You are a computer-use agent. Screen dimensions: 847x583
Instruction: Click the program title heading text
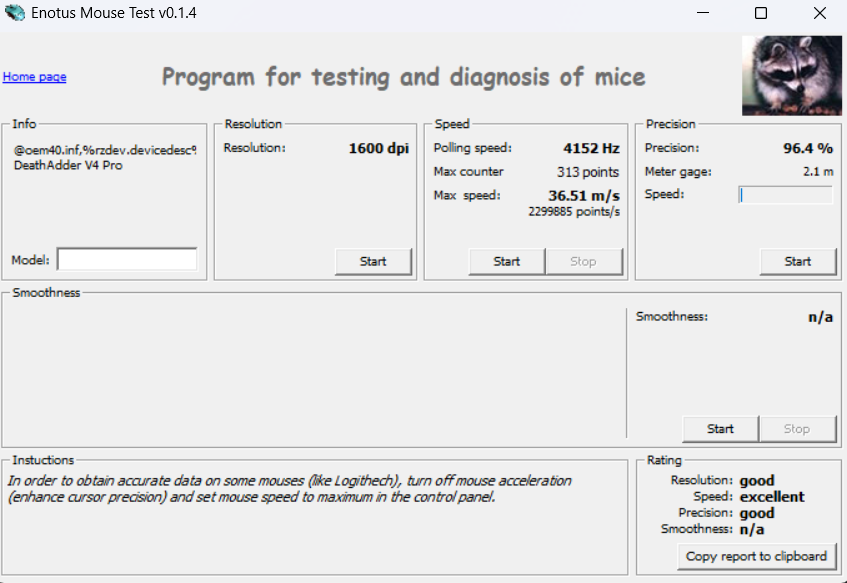[404, 77]
